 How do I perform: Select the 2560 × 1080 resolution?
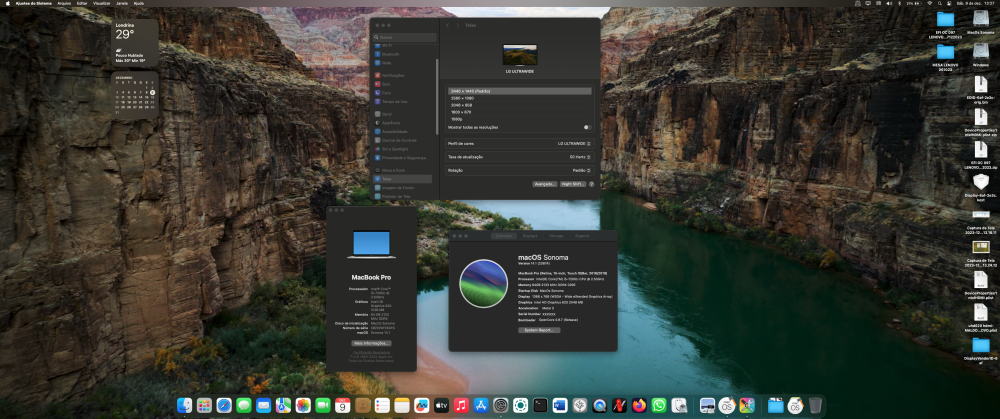(x=520, y=98)
